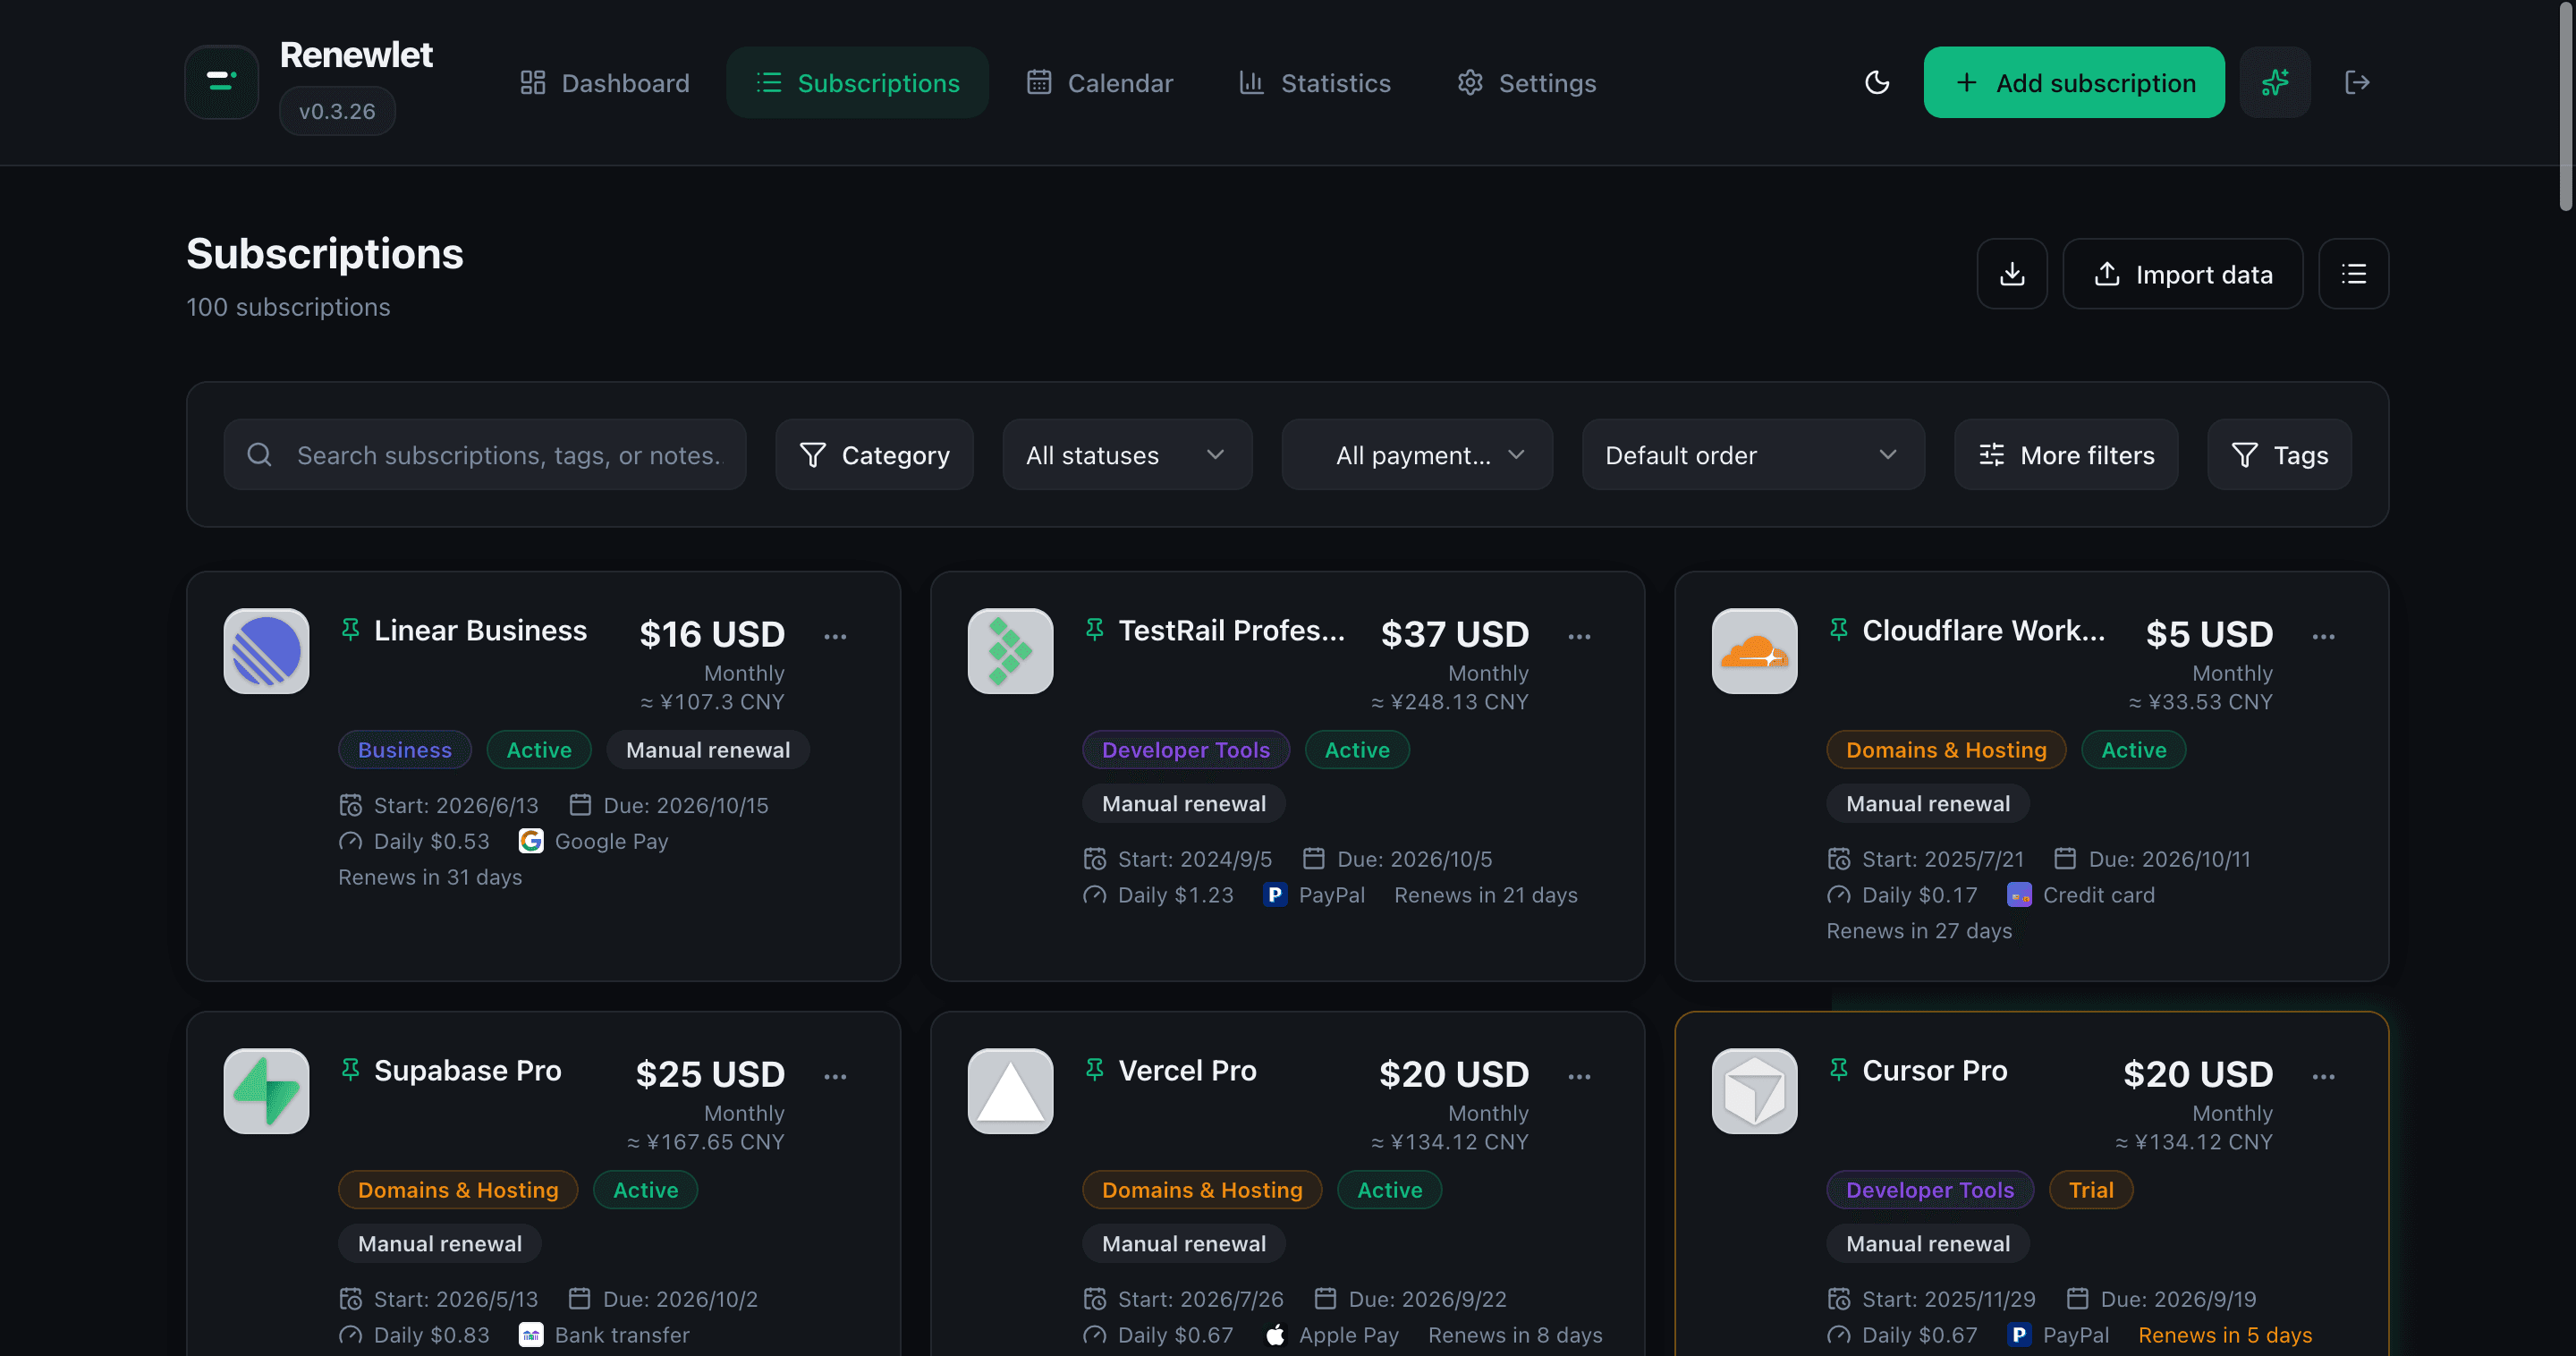Toggle pin icon on Supabase Pro

pos(350,1070)
